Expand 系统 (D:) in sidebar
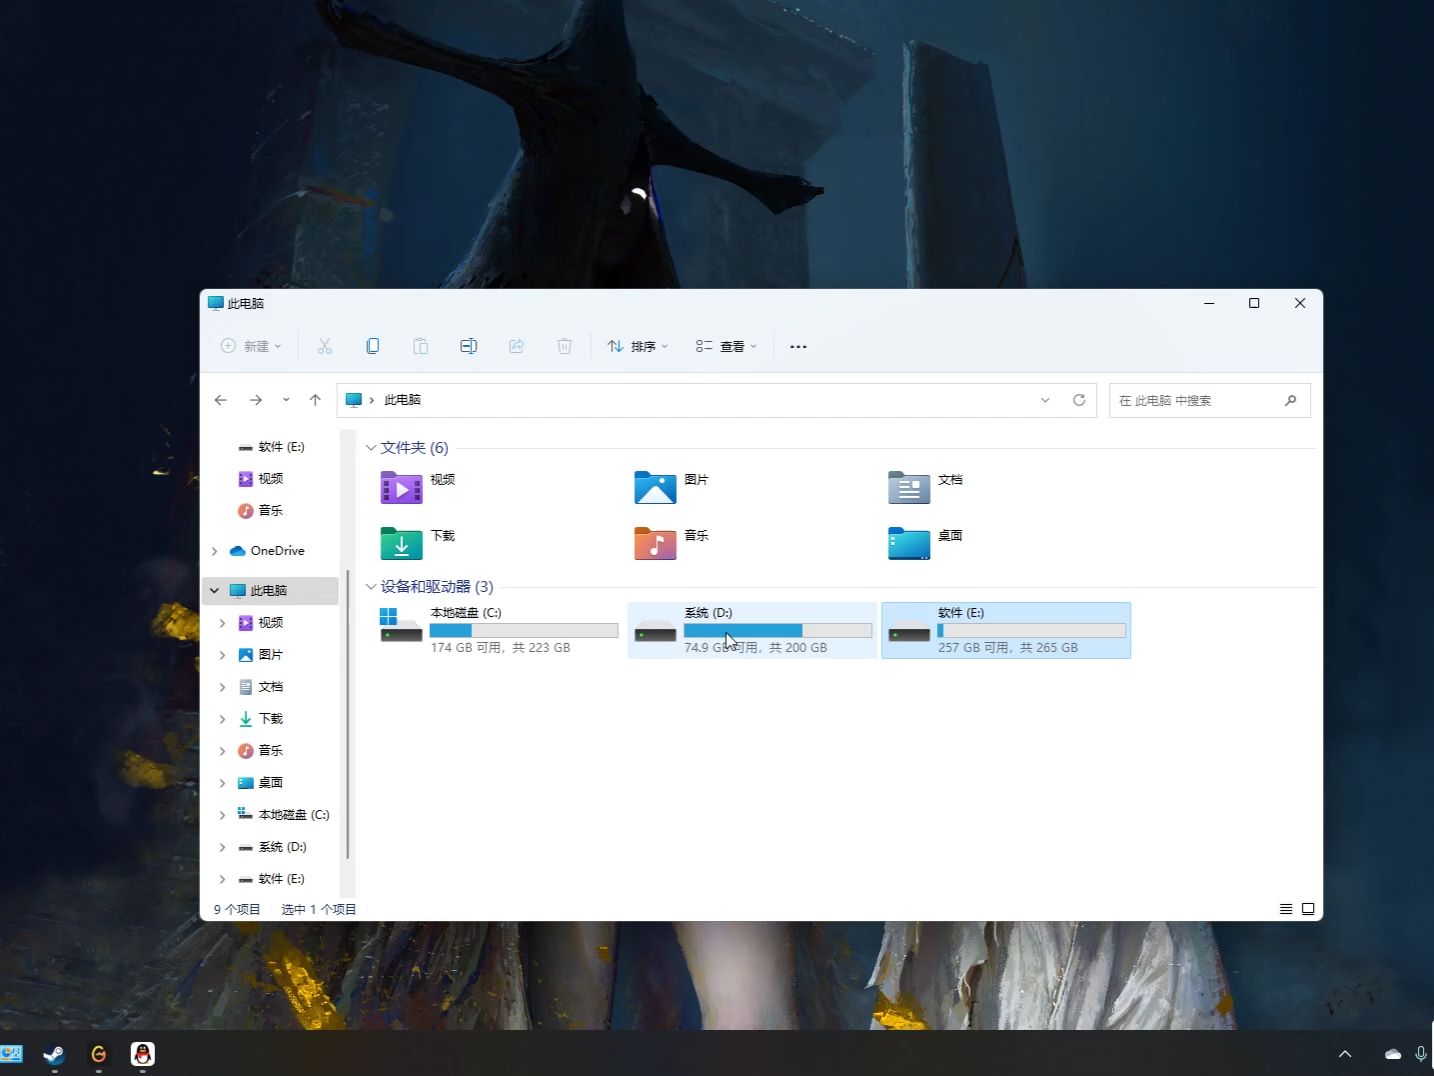 222,846
